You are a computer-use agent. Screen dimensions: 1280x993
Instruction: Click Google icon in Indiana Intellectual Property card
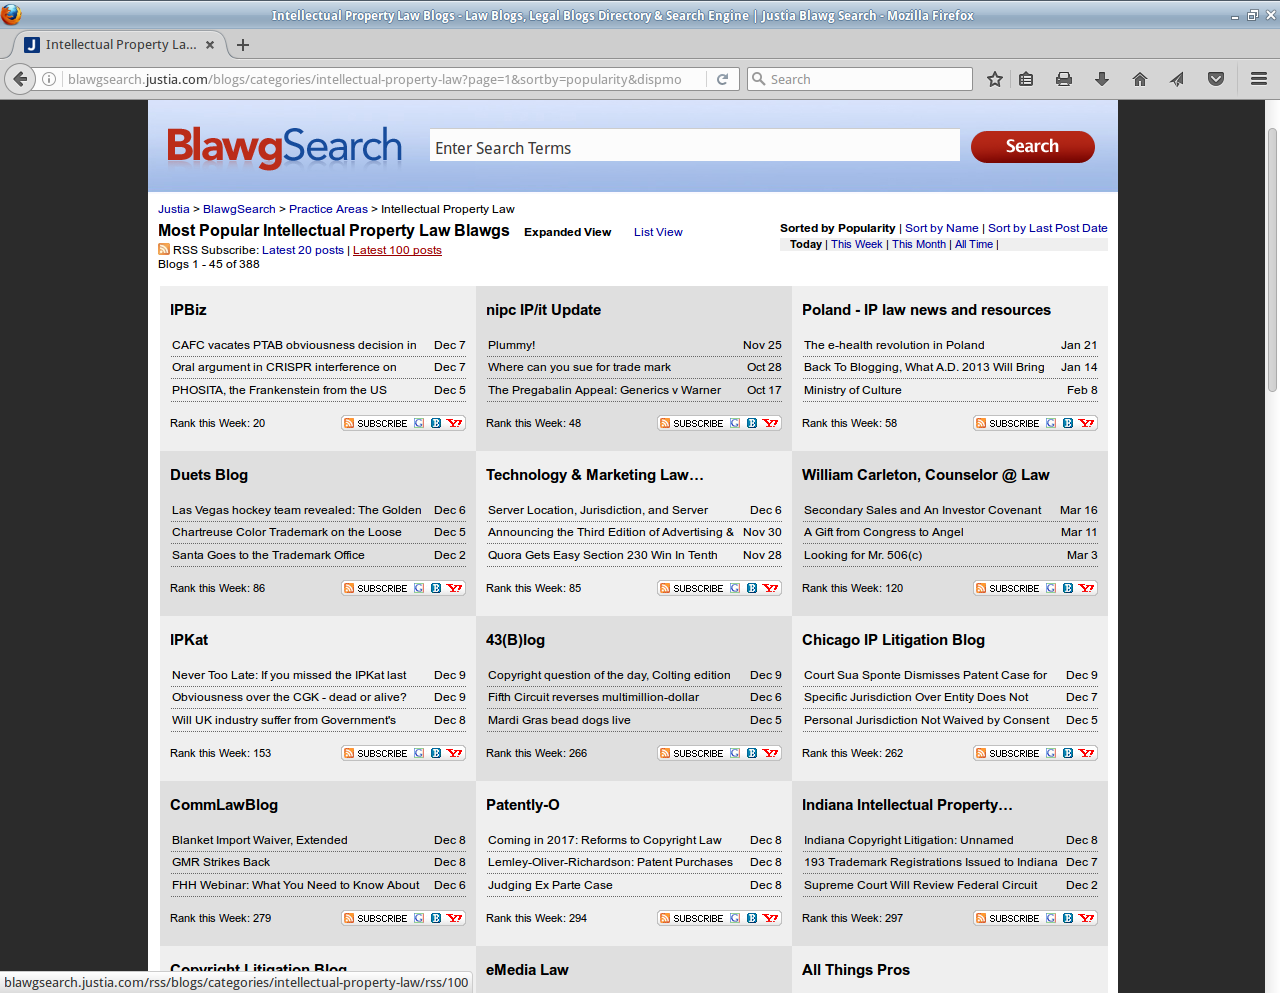[x=1051, y=918]
